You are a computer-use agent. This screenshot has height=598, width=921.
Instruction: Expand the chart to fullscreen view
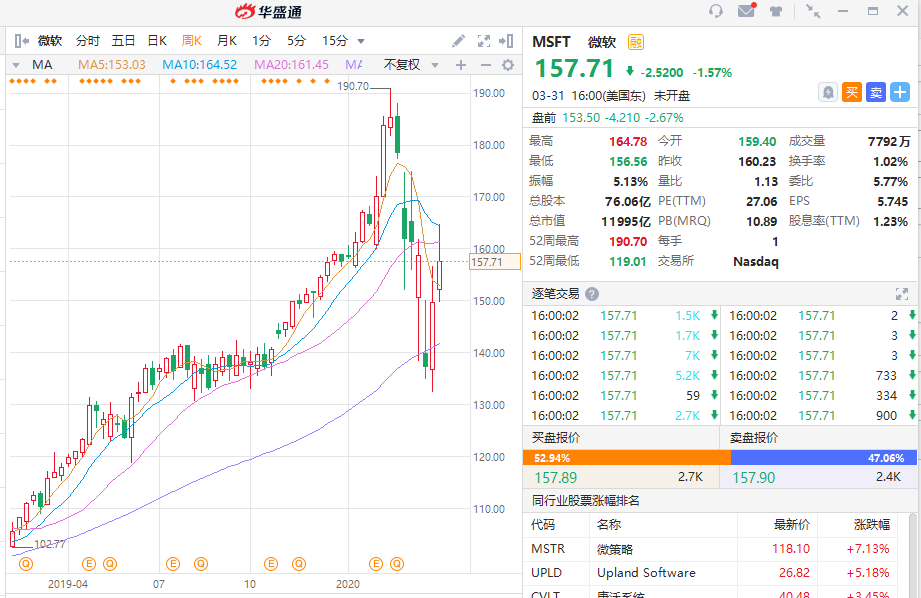pos(484,41)
